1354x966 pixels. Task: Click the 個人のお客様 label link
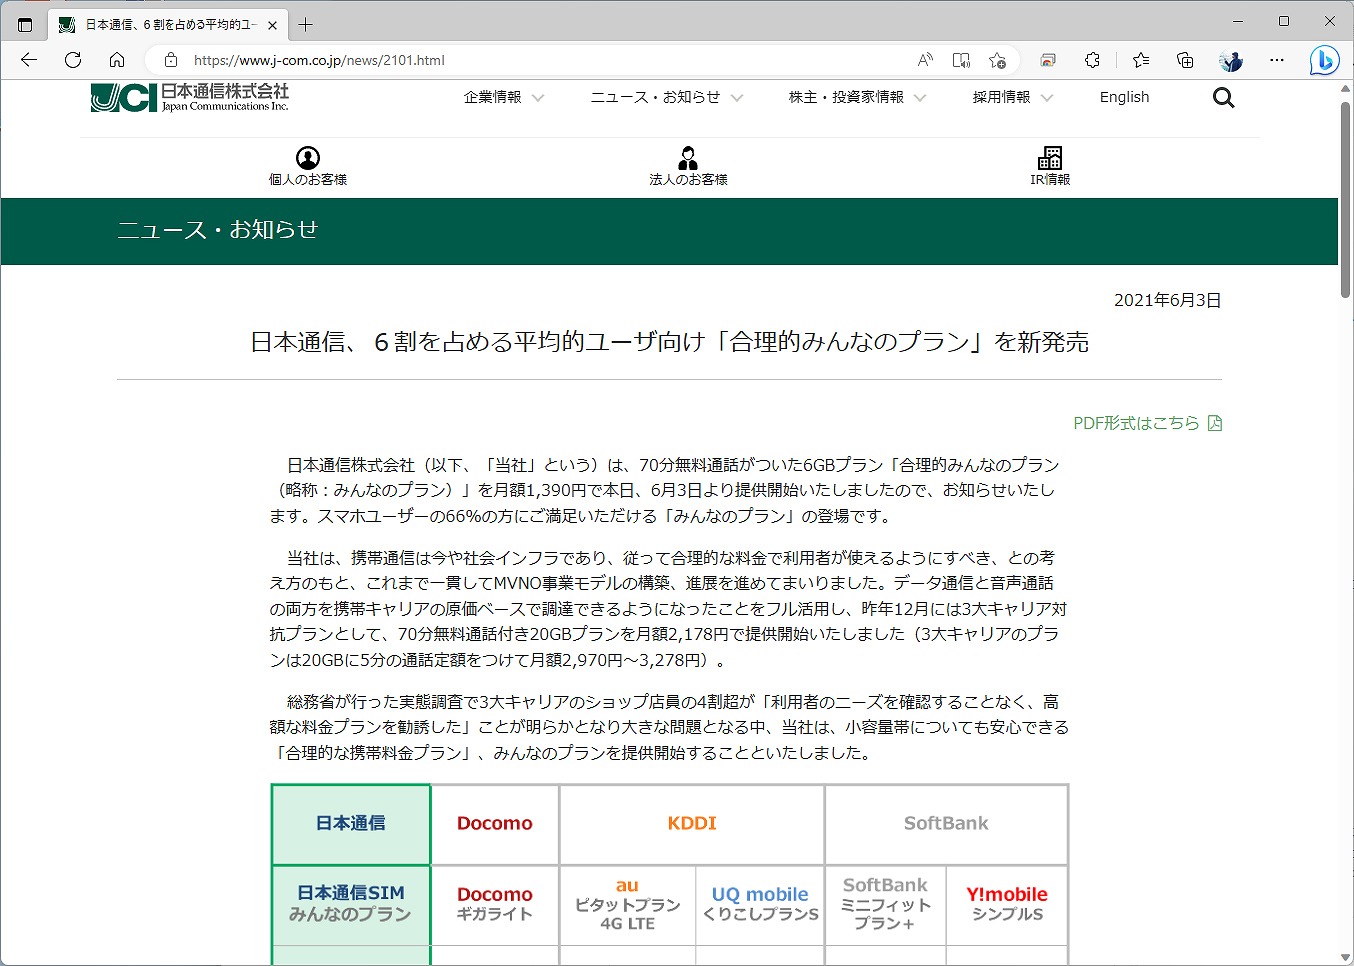[x=308, y=180]
